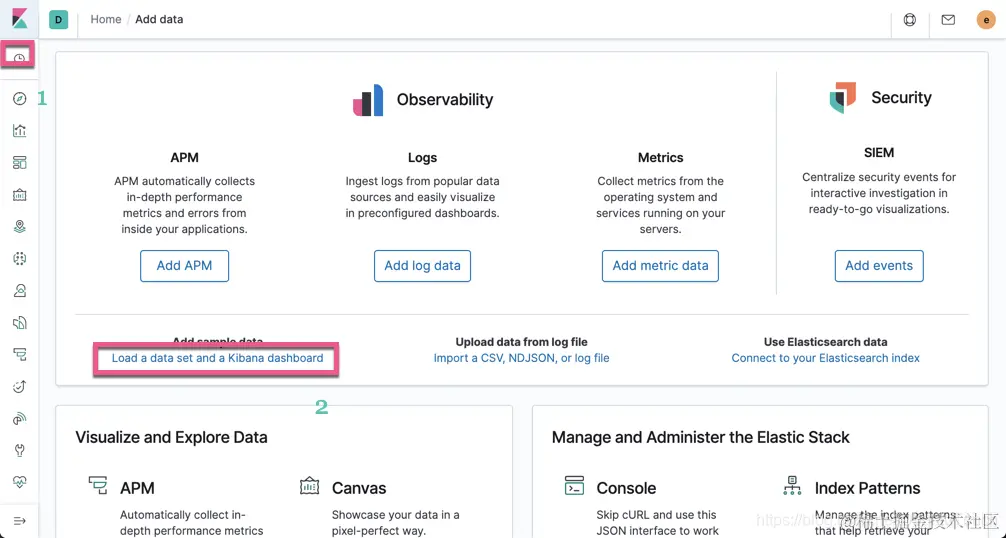Screen dimensions: 1006x538
Task: Click the Kibana logo in the corner
Action: 19,19
